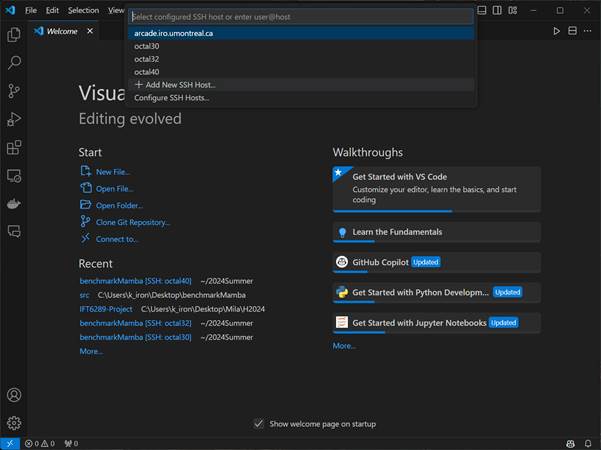Close the Welcome tab

pyautogui.click(x=90, y=31)
